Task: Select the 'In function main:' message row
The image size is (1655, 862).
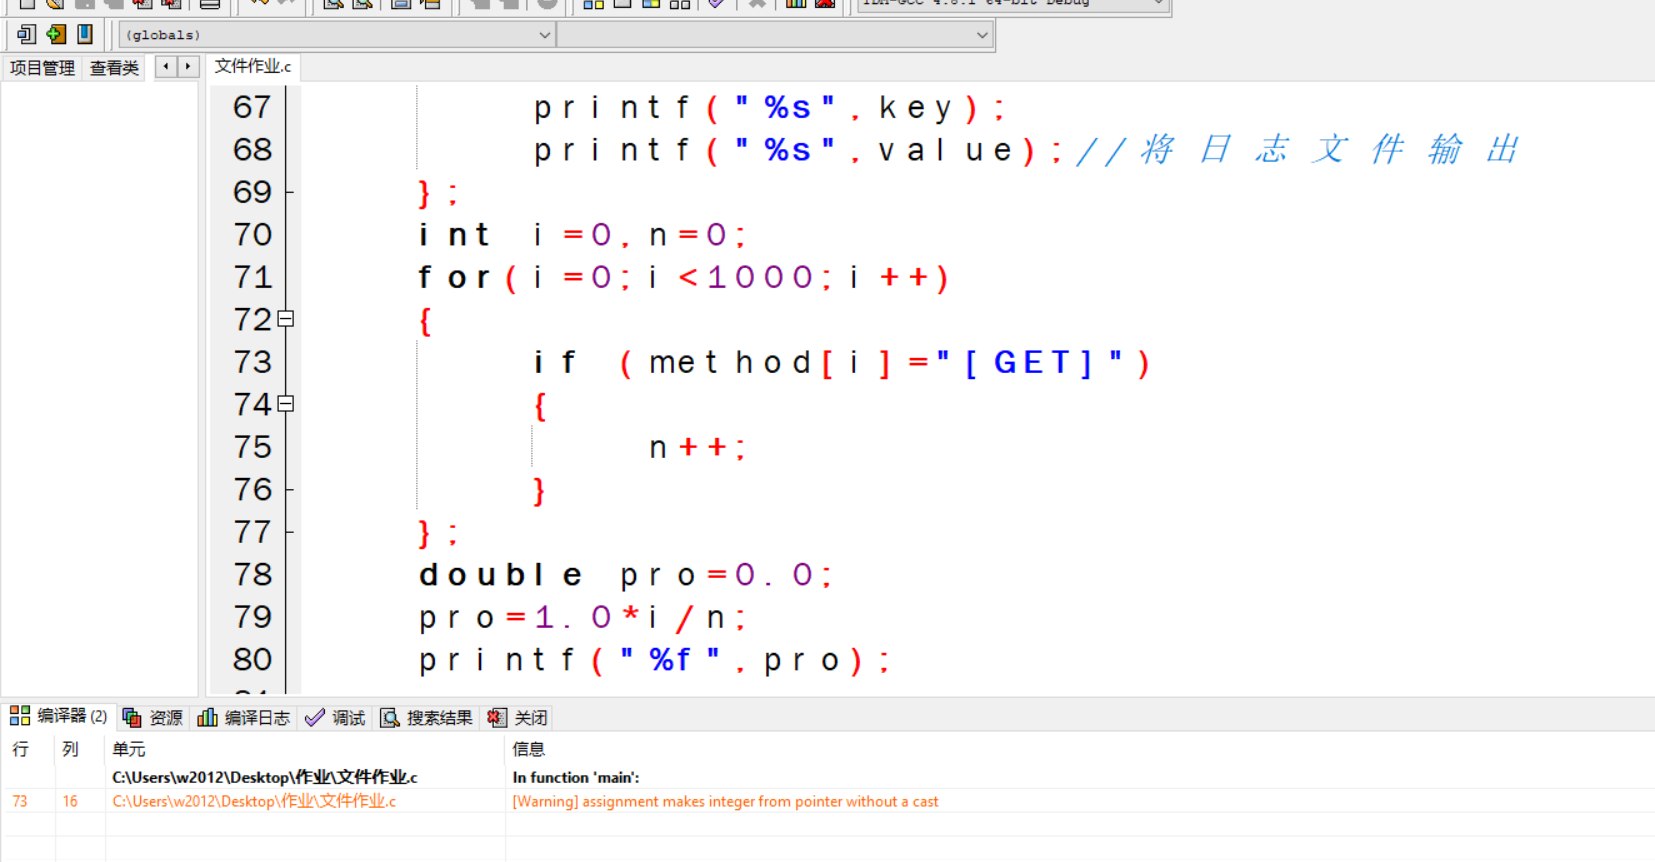Action: click(x=576, y=777)
